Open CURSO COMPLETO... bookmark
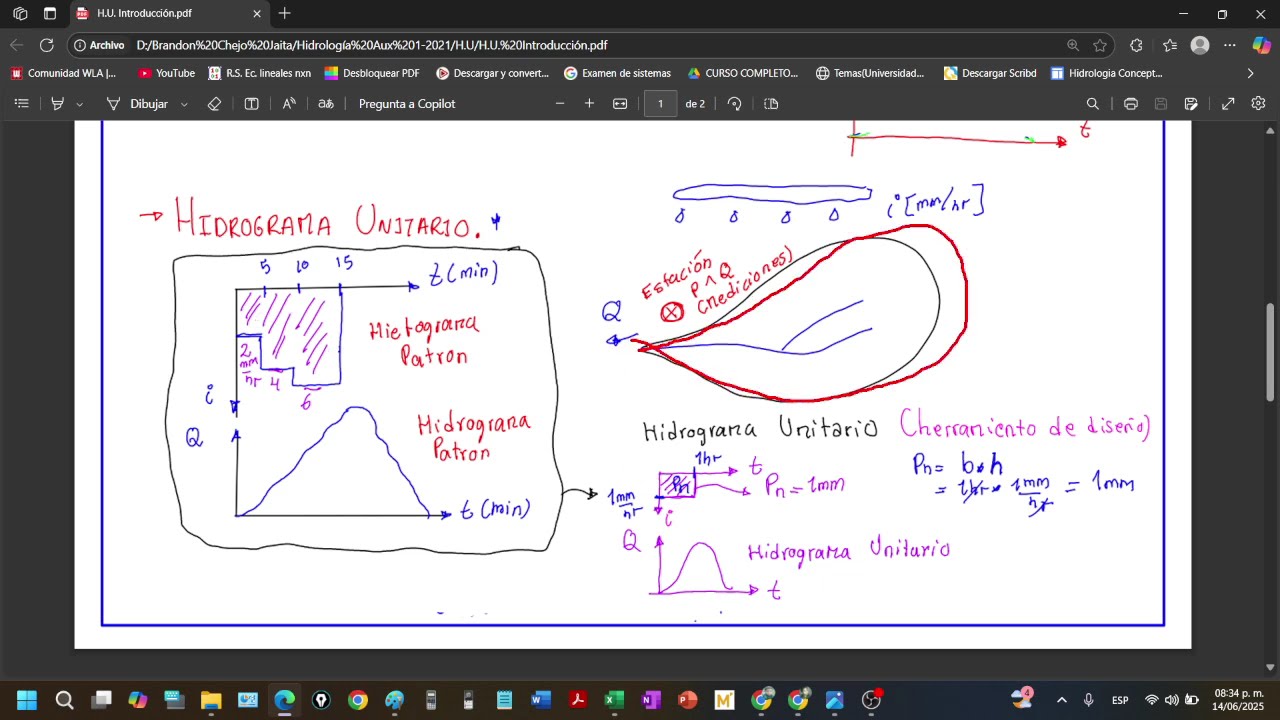The height and width of the screenshot is (720, 1280). click(742, 73)
